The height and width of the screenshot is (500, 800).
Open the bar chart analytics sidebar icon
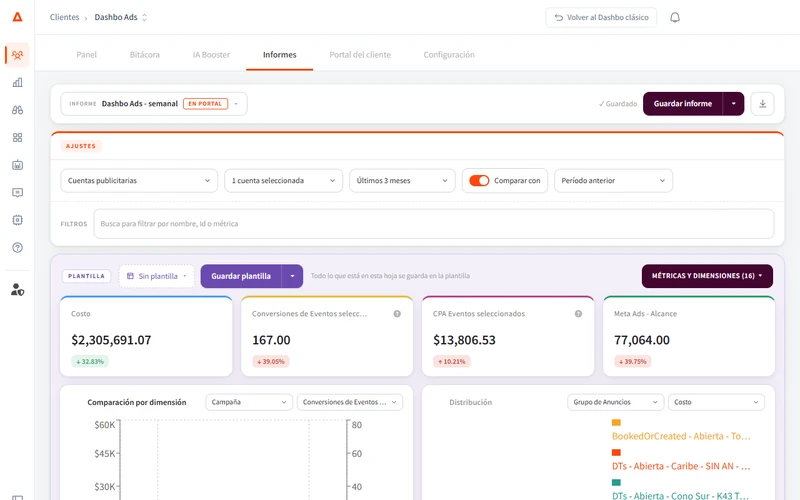(x=17, y=82)
